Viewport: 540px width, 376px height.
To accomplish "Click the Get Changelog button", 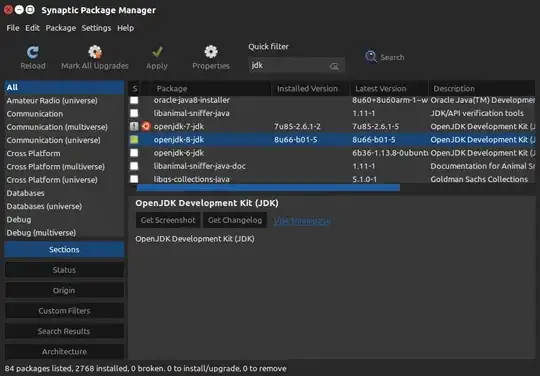I will 235,220.
